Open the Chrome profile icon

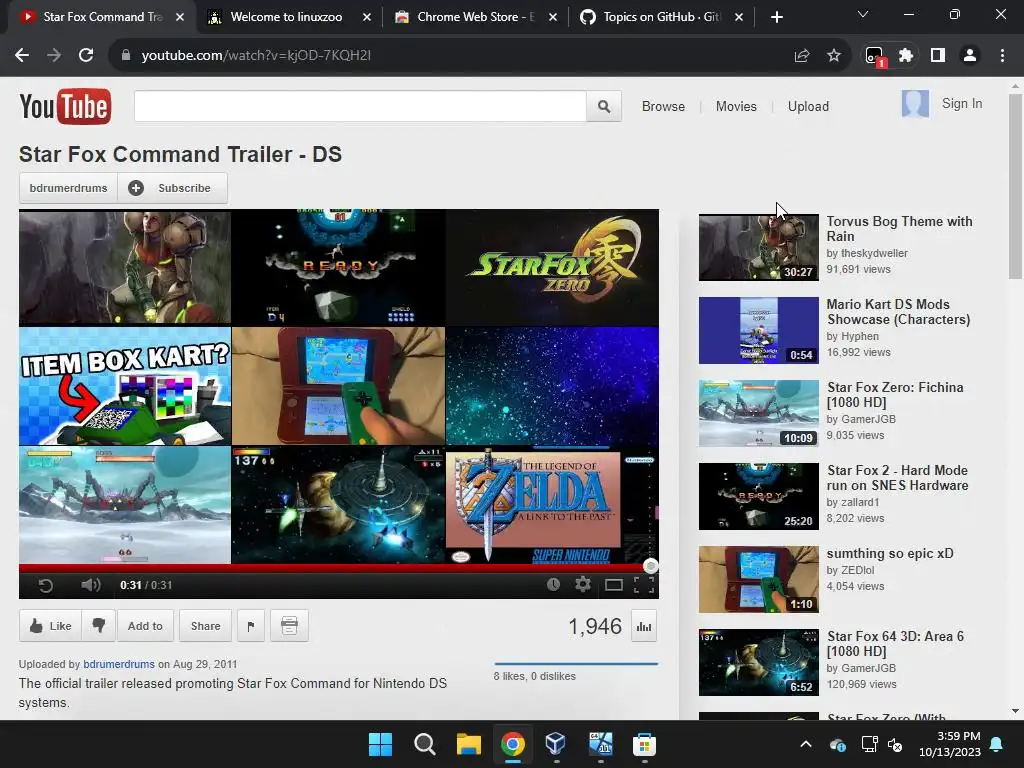pos(970,56)
